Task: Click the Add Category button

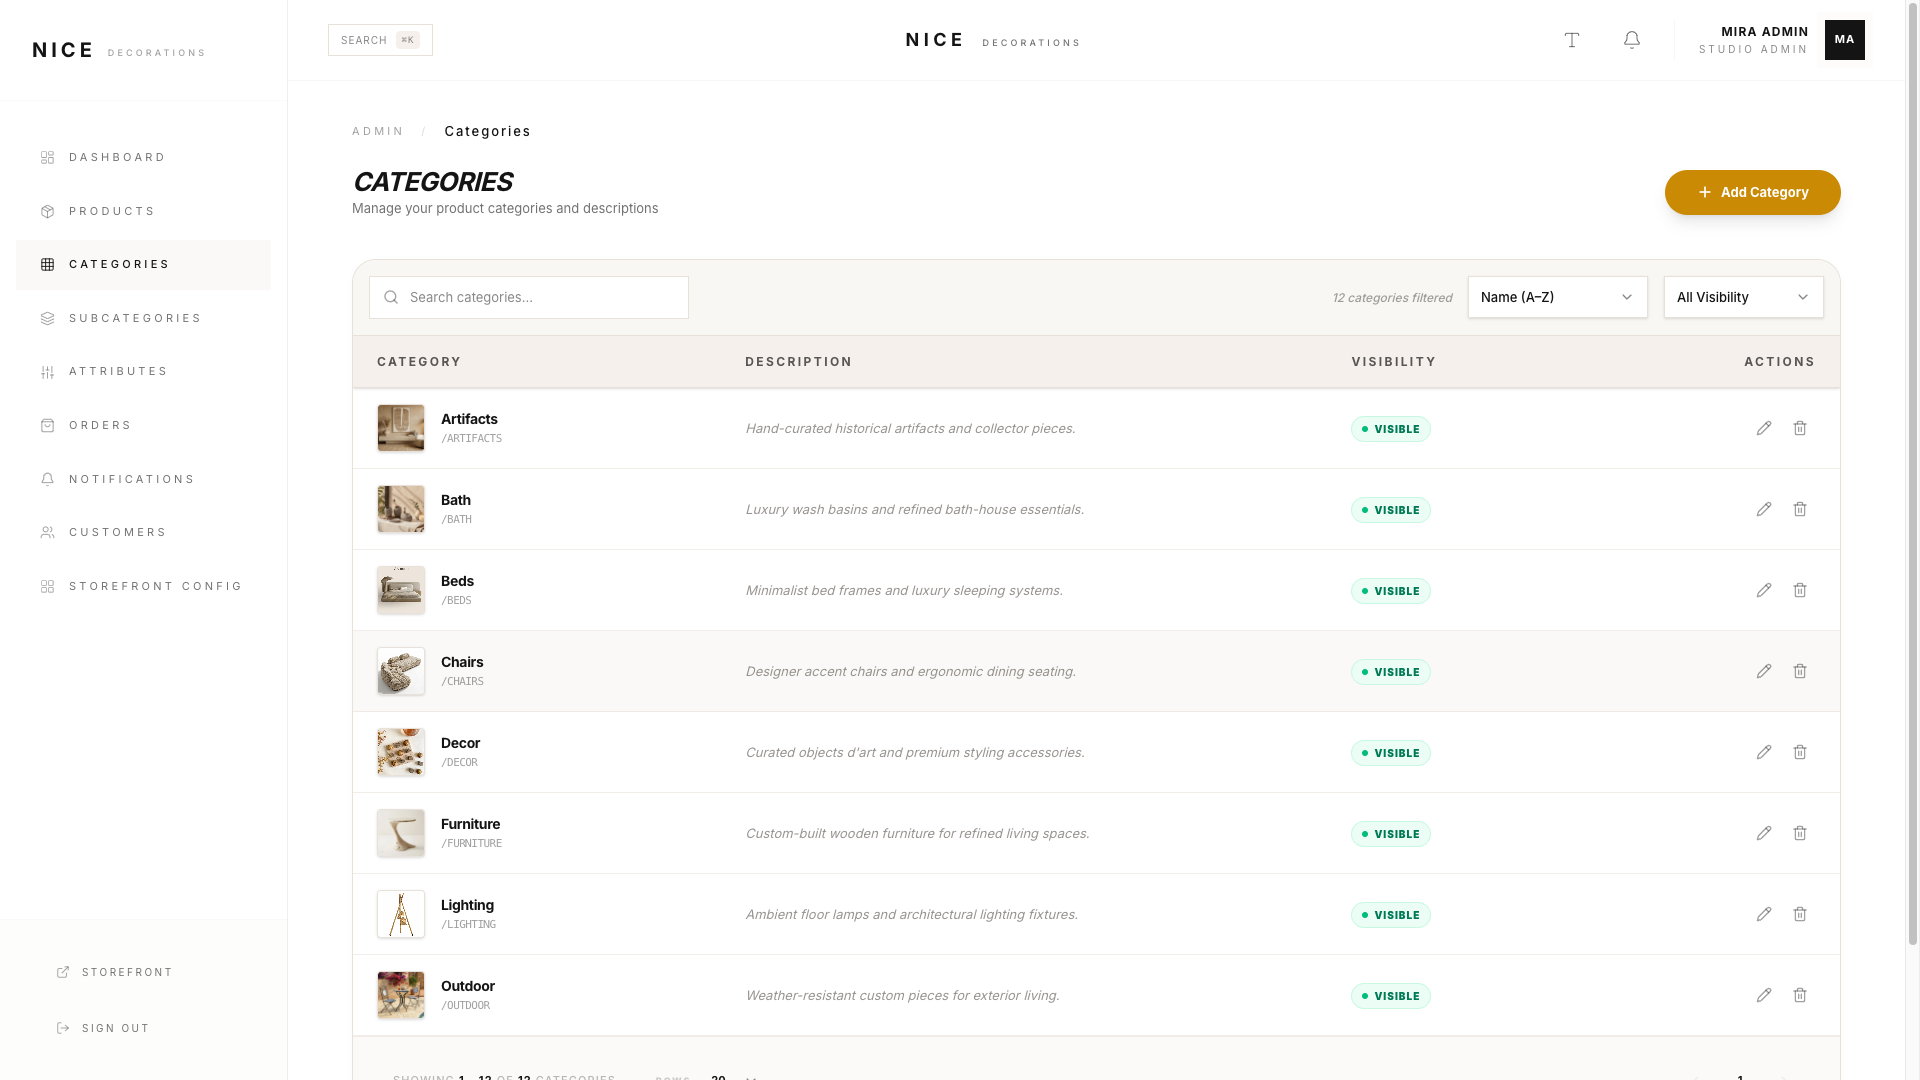Action: 1752,192
